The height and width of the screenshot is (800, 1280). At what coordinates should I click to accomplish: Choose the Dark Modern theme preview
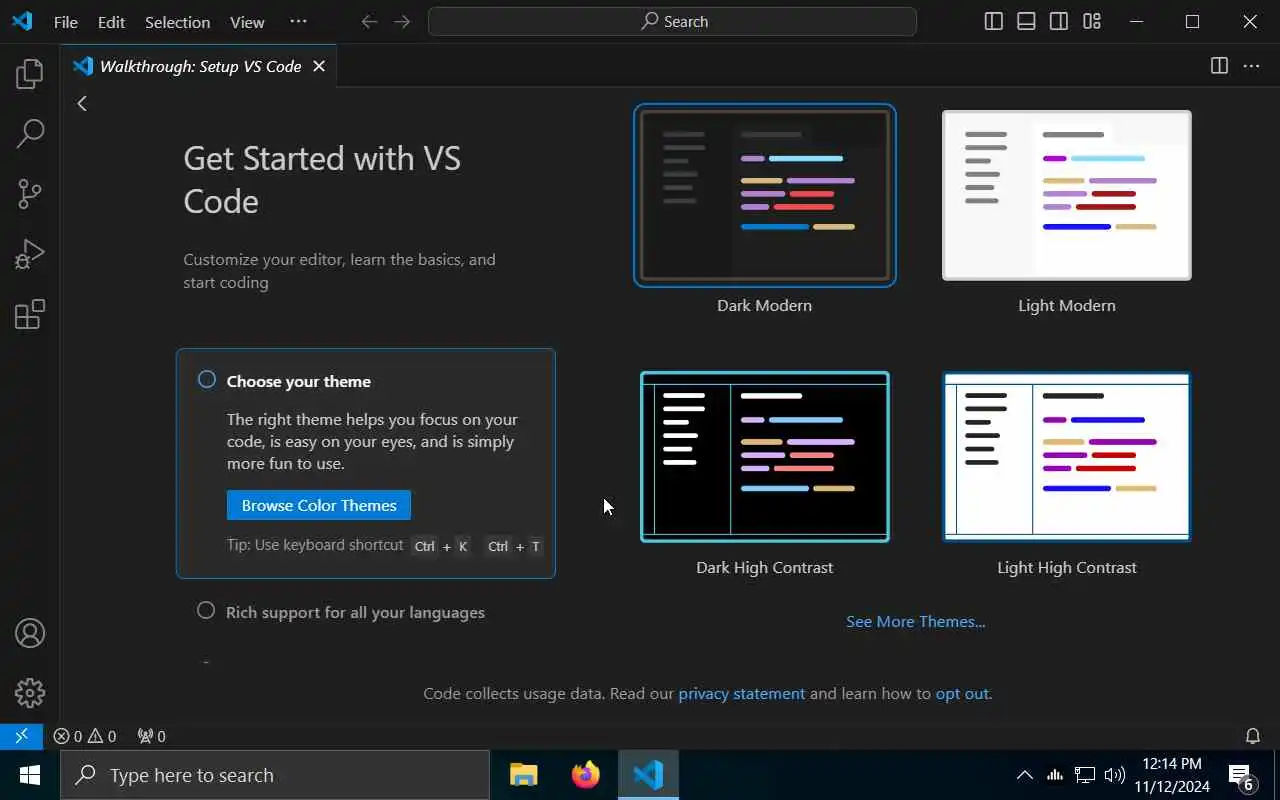coord(765,195)
